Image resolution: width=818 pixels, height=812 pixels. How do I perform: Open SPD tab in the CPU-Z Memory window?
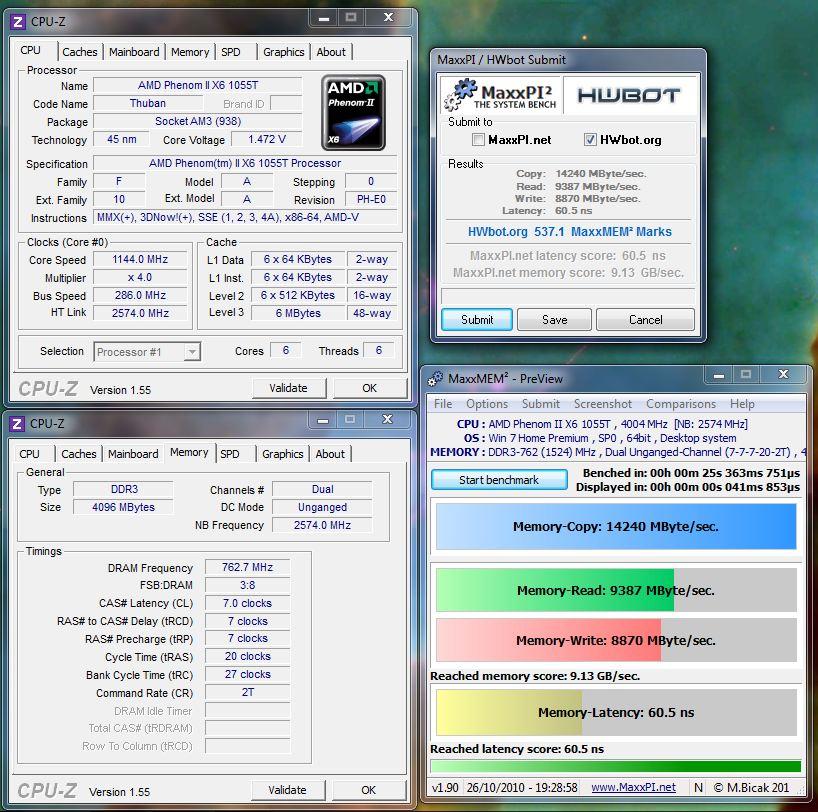tap(230, 454)
